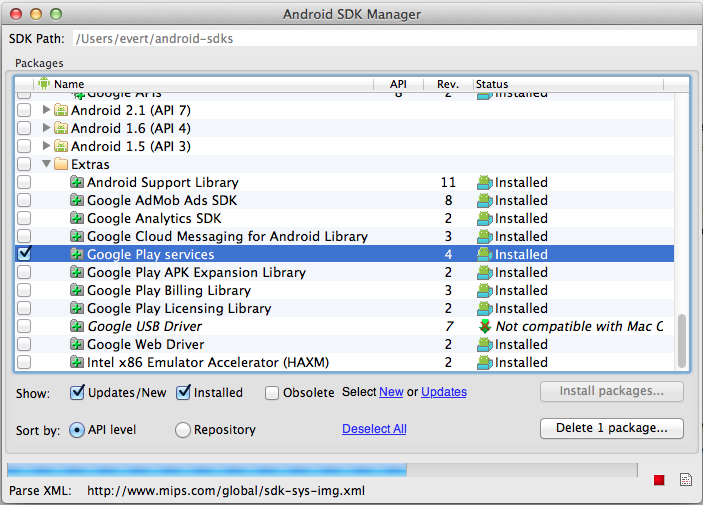
Task: Click the Deselect All link
Action: pos(374,430)
